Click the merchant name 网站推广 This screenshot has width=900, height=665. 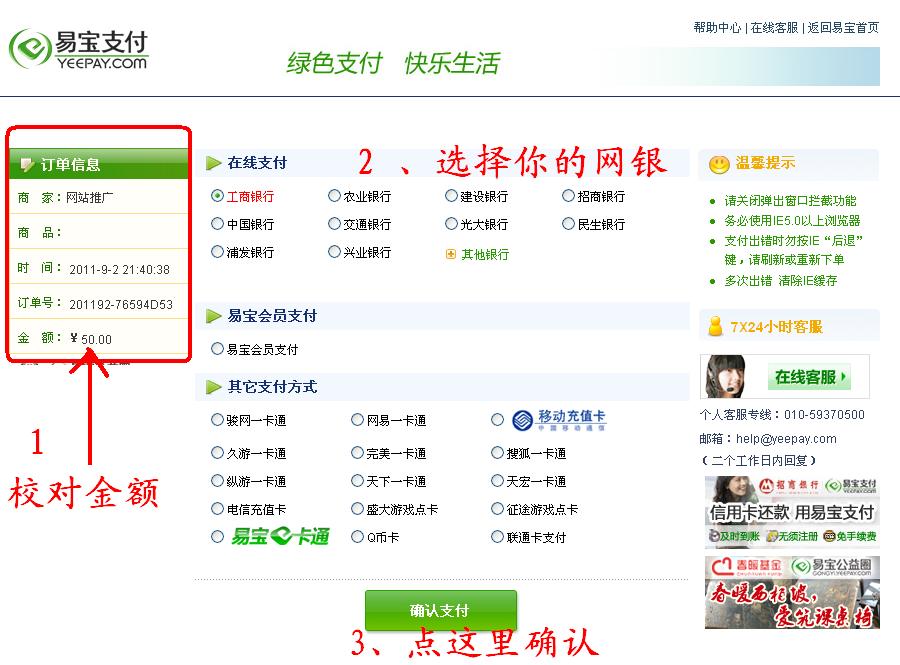[90, 198]
